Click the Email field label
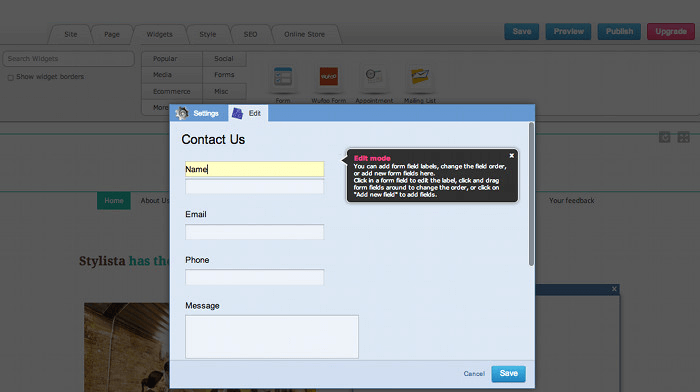 [196, 214]
